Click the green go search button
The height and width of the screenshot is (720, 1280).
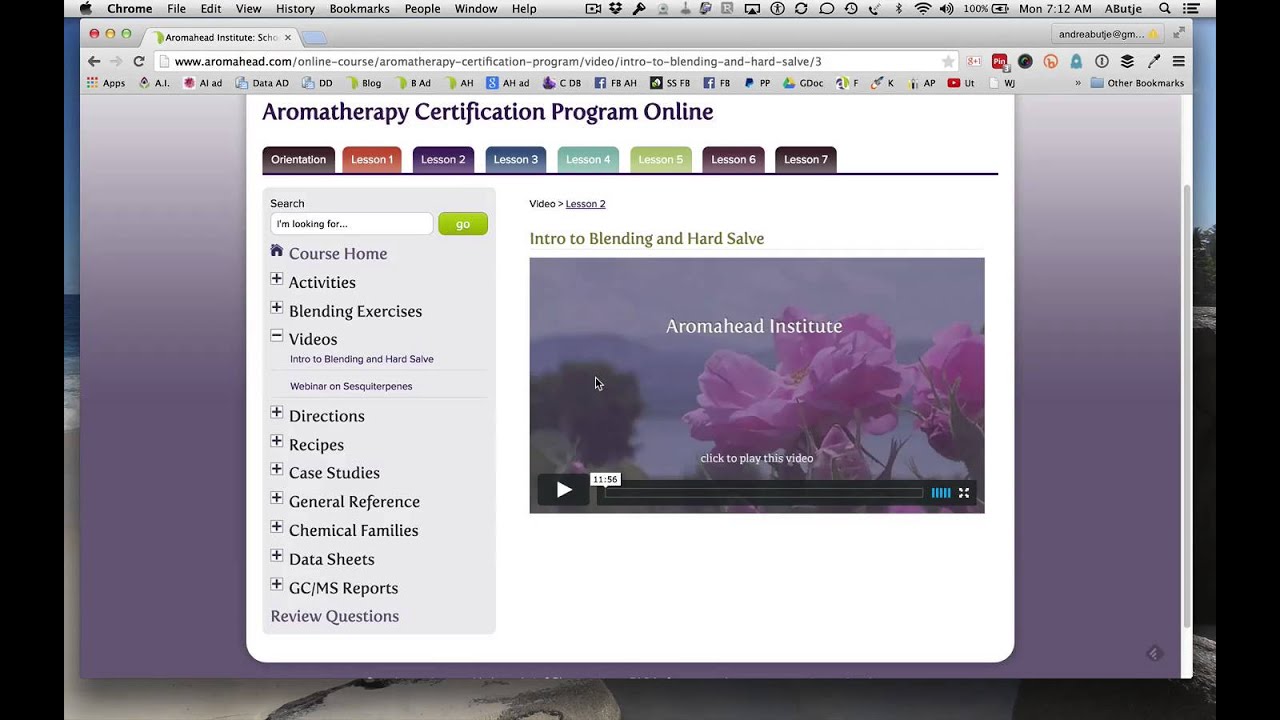[x=463, y=224]
